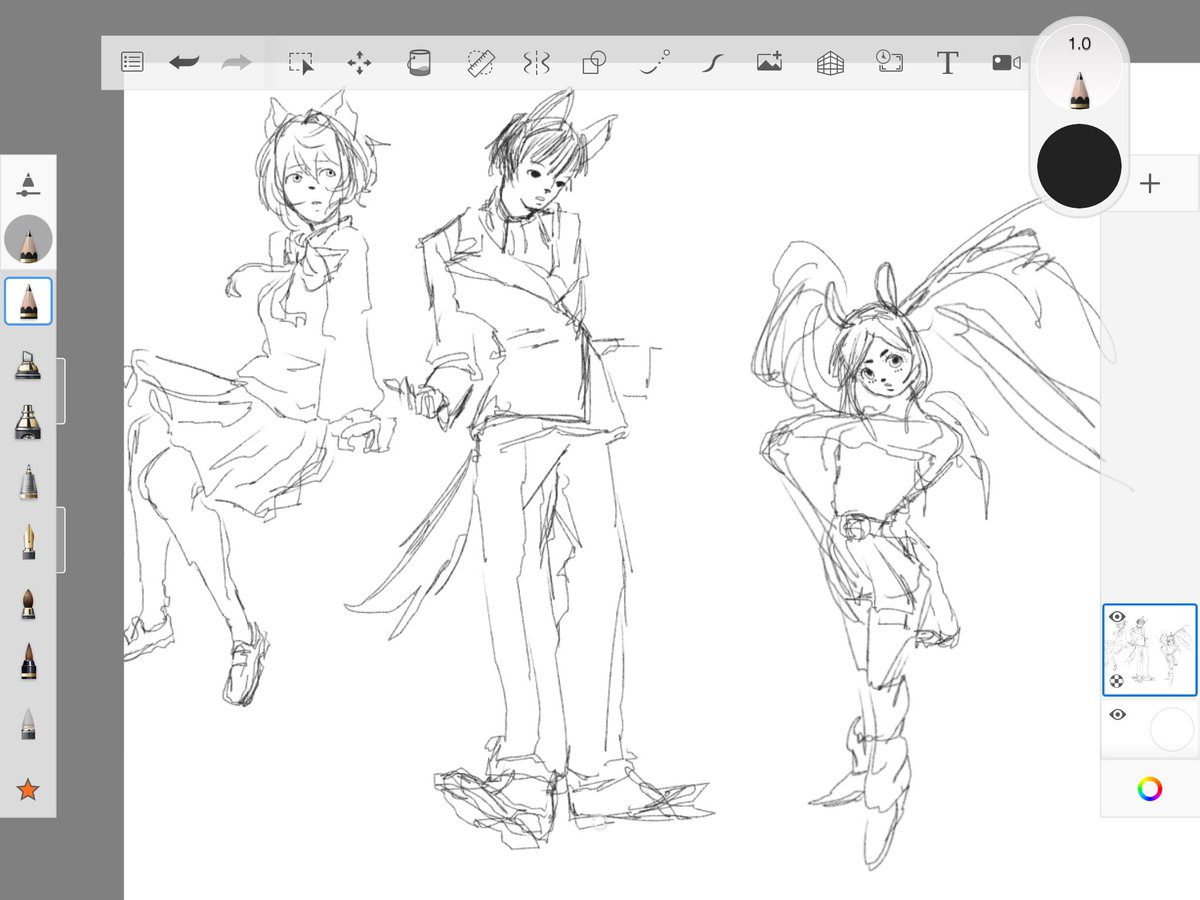The height and width of the screenshot is (900, 1200).
Task: Pick the silver ballpoint pen brush
Action: 28,482
